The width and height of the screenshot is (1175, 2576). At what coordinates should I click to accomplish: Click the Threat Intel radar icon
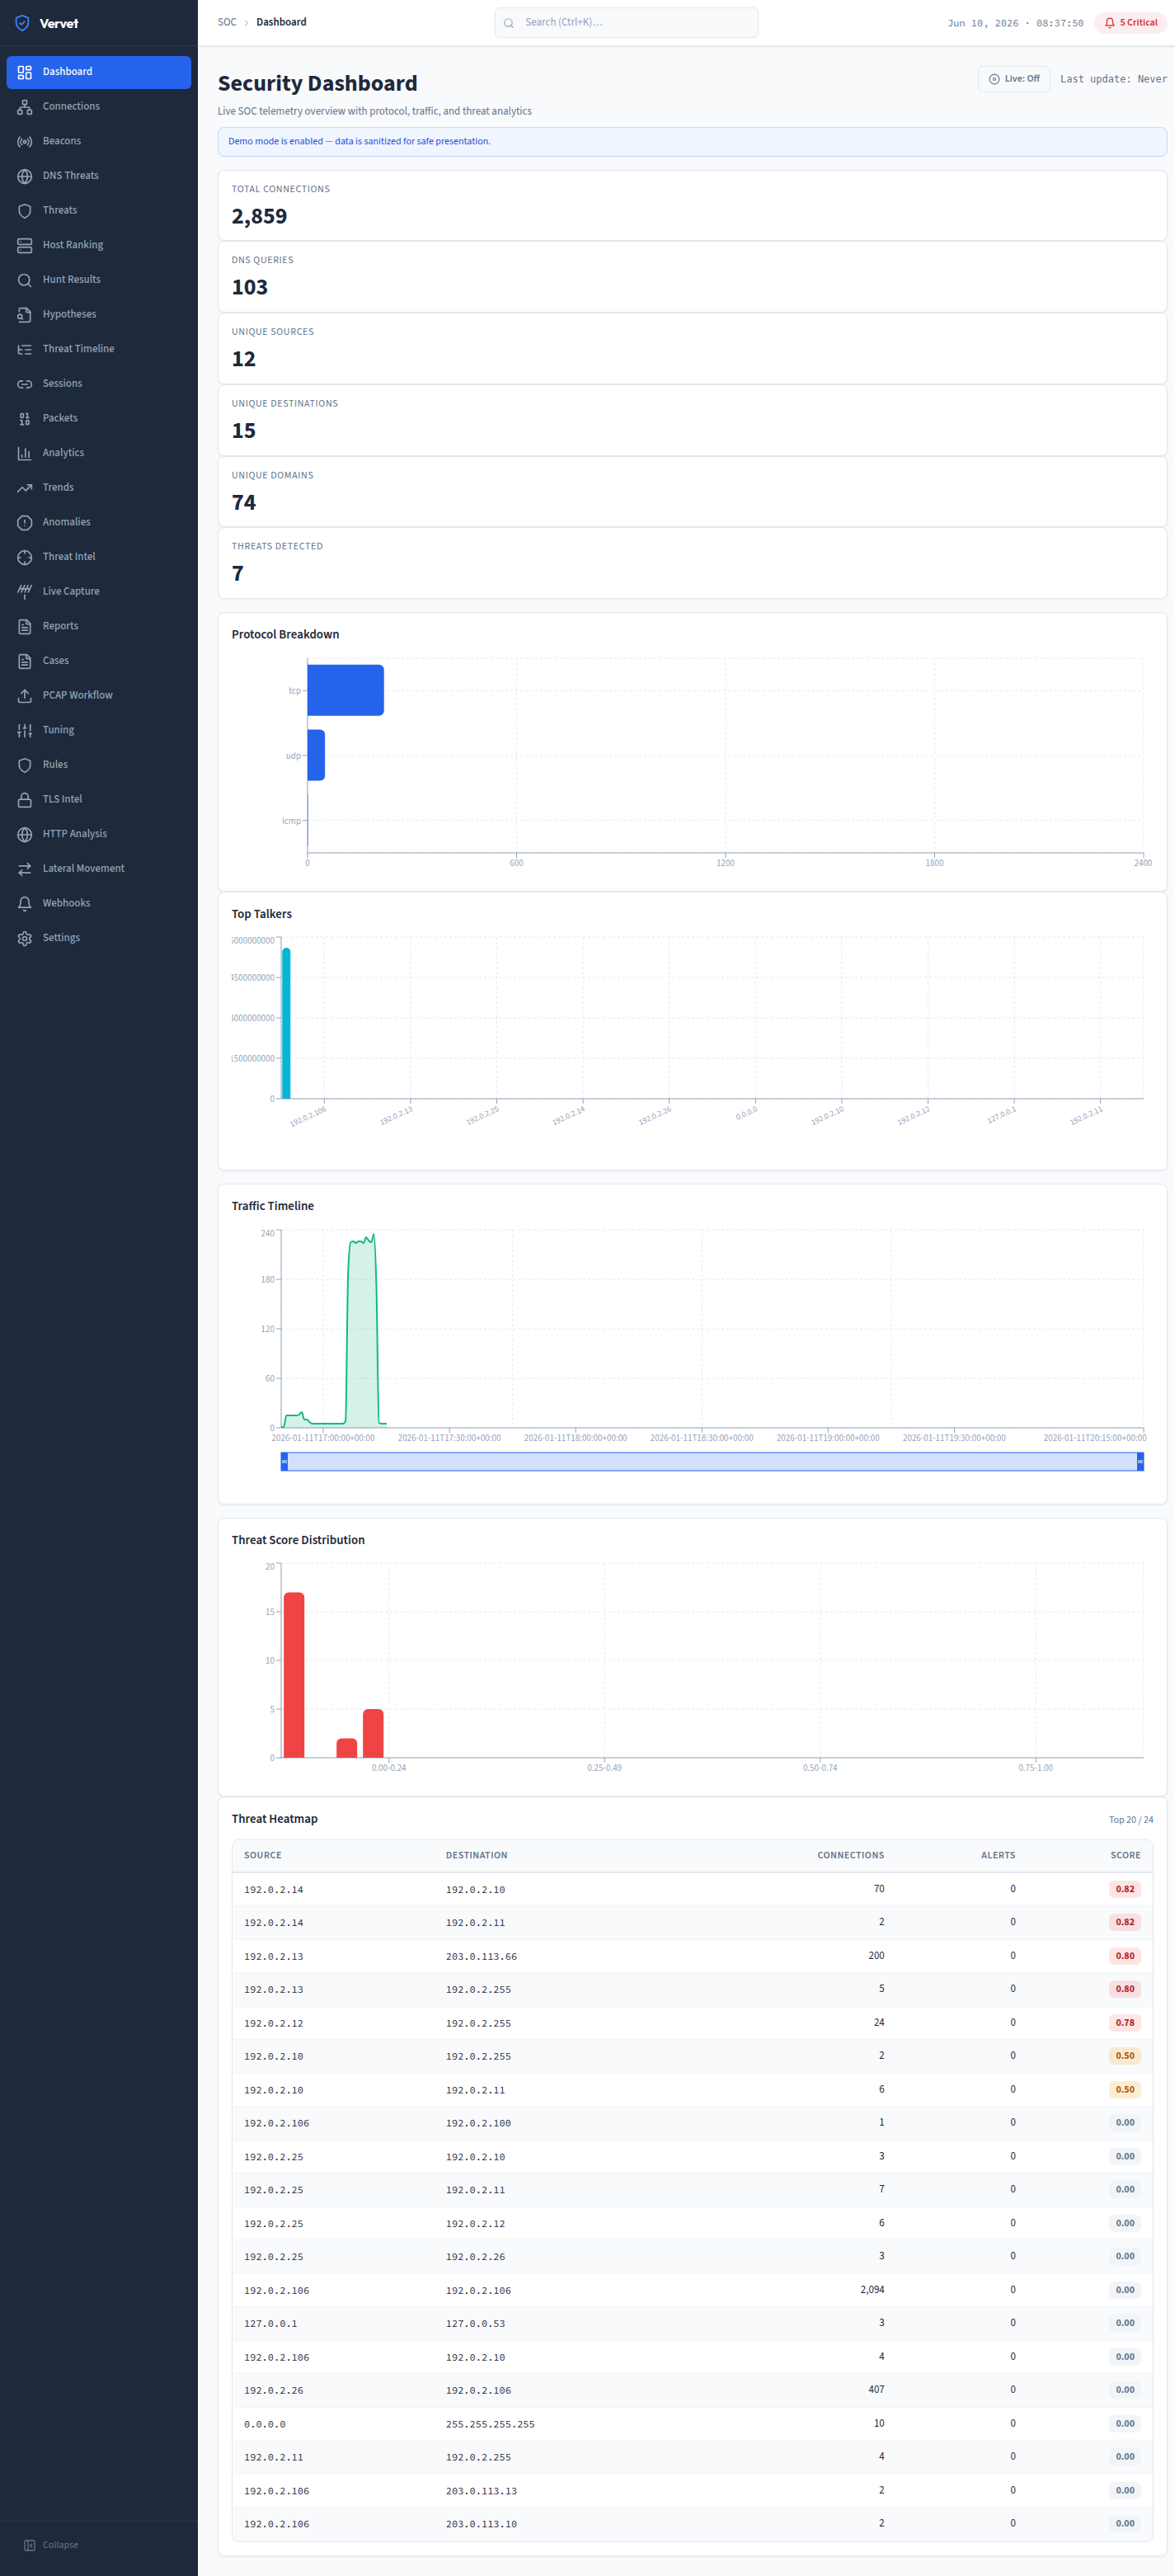pos(25,557)
